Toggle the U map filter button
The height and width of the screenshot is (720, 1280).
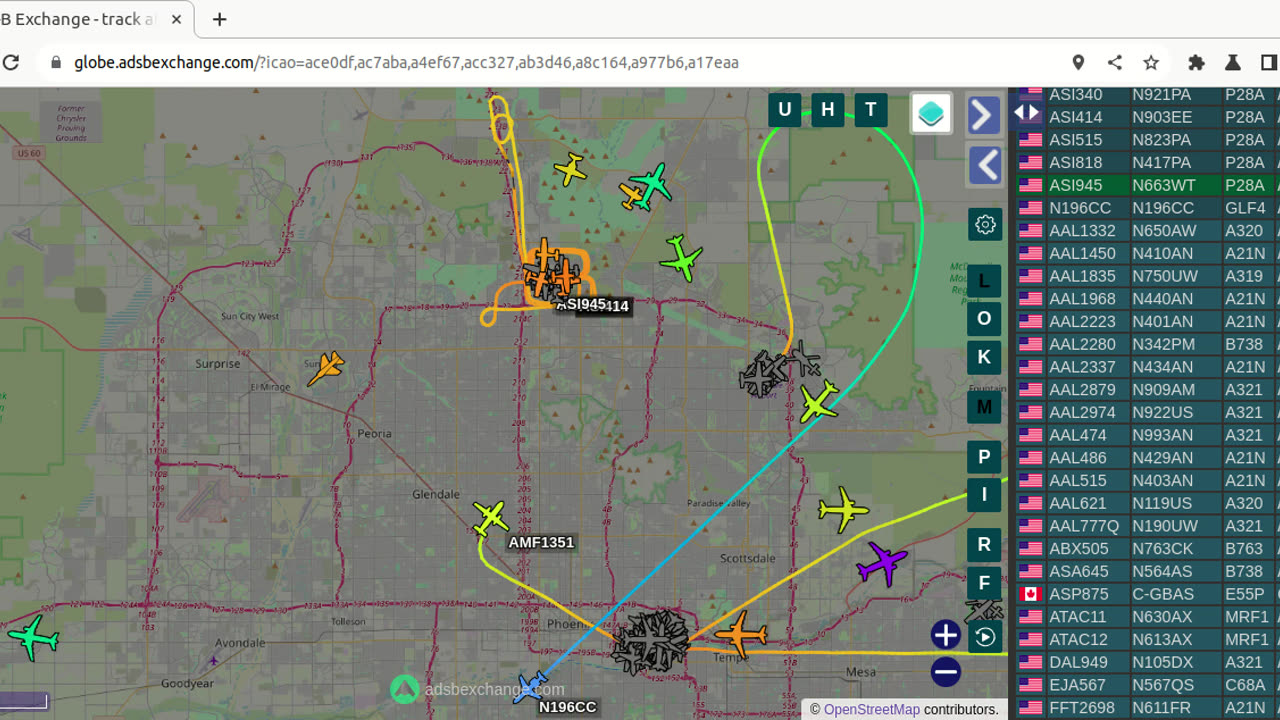click(784, 110)
